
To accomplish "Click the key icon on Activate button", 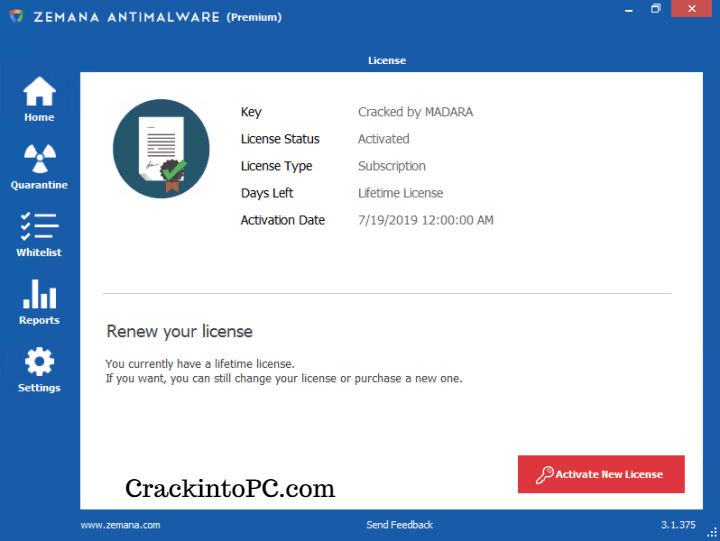I will [545, 474].
